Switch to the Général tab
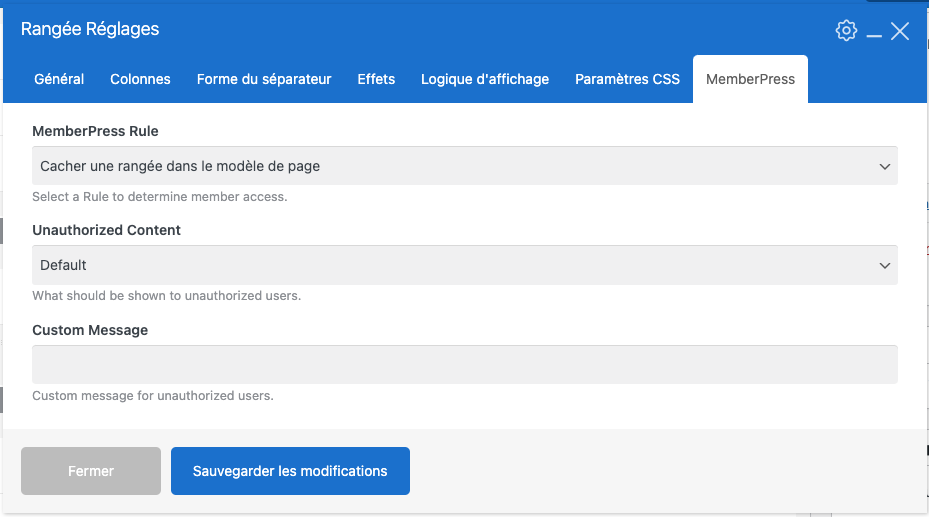This screenshot has width=929, height=517. (59, 79)
